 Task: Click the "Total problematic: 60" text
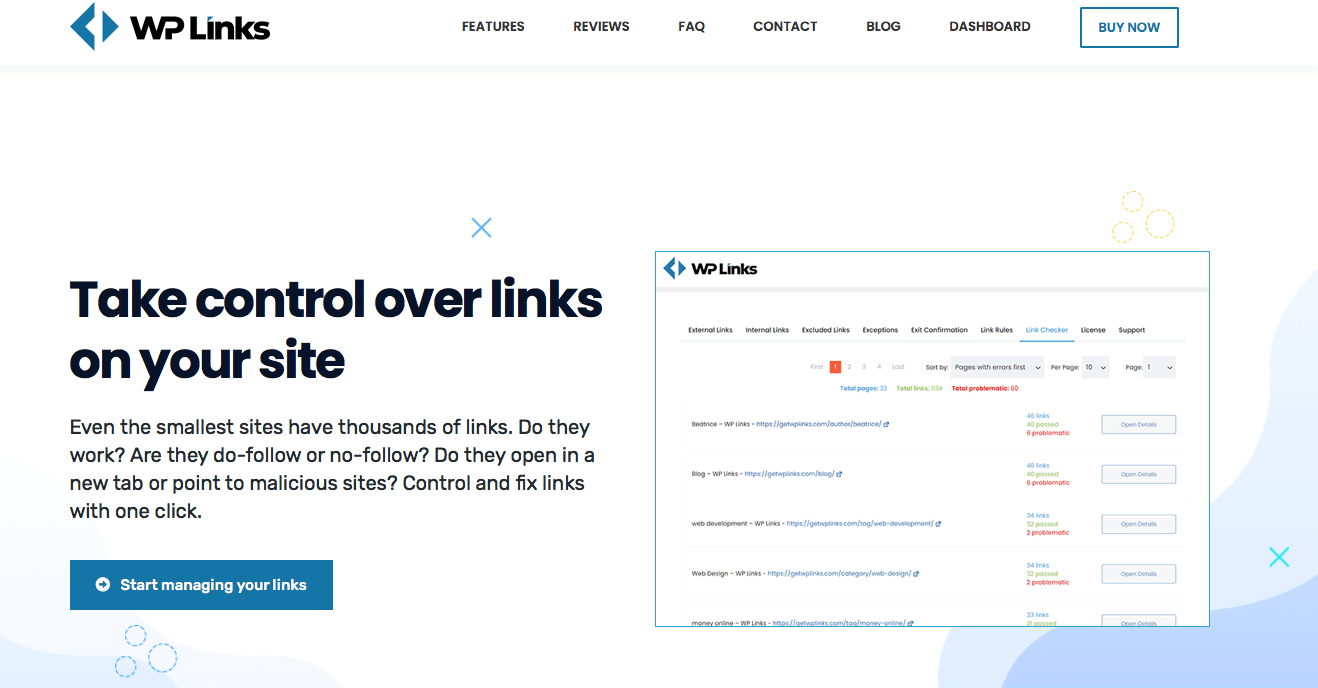985,388
